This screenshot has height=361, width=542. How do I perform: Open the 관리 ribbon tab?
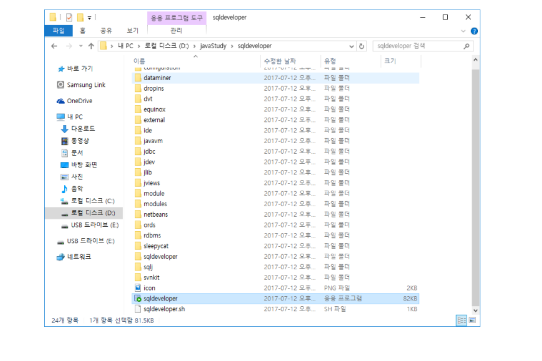[x=176, y=31]
